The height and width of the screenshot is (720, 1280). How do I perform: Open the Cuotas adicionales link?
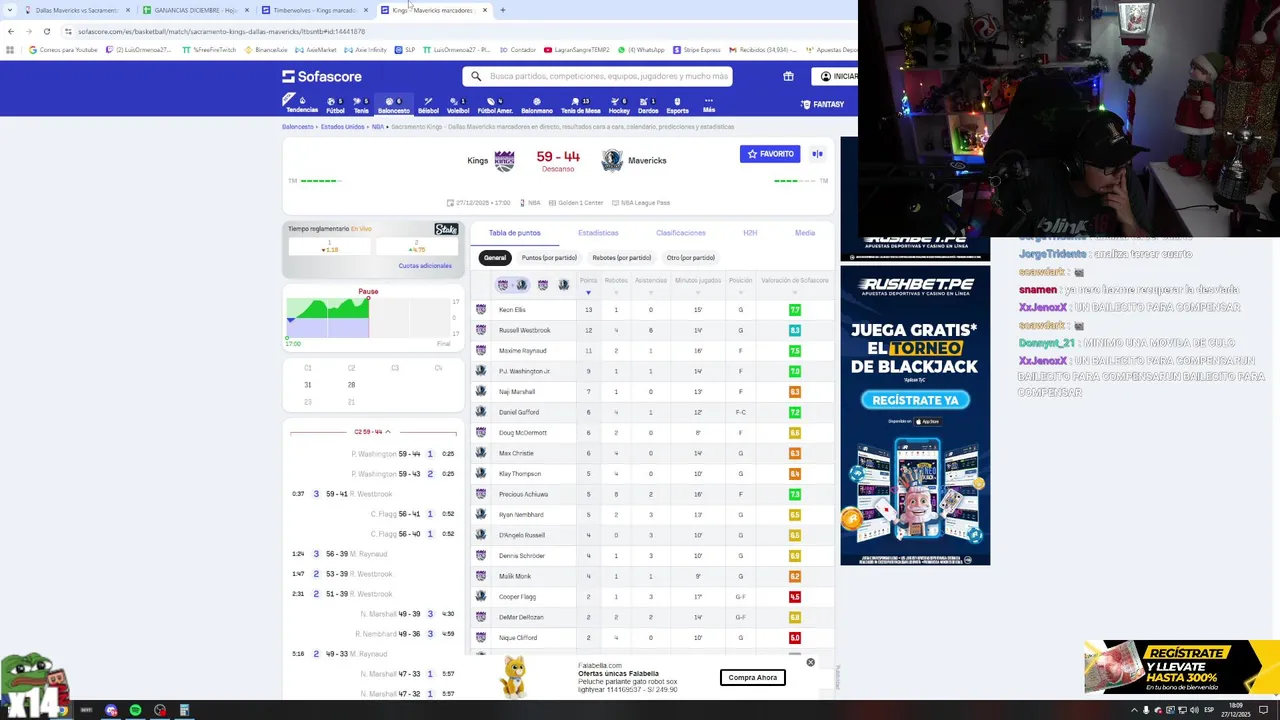425,266
